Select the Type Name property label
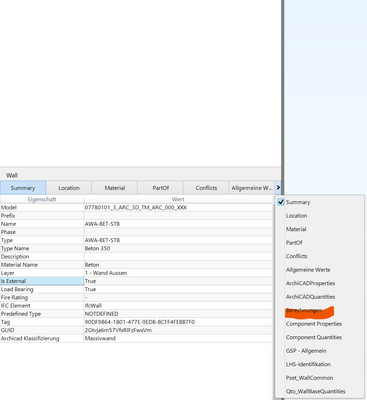This screenshot has height=400, width=367. (15, 248)
